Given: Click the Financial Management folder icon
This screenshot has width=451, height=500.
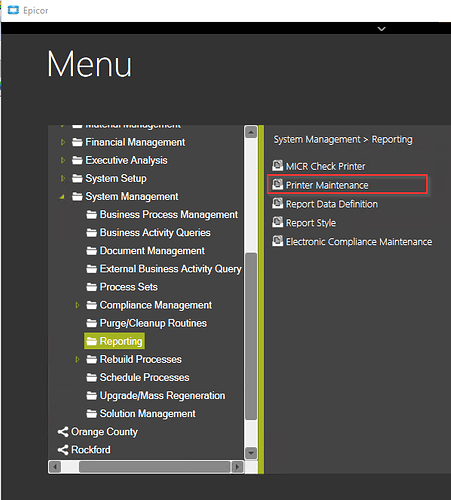Looking at the screenshot, I should point(77,143).
